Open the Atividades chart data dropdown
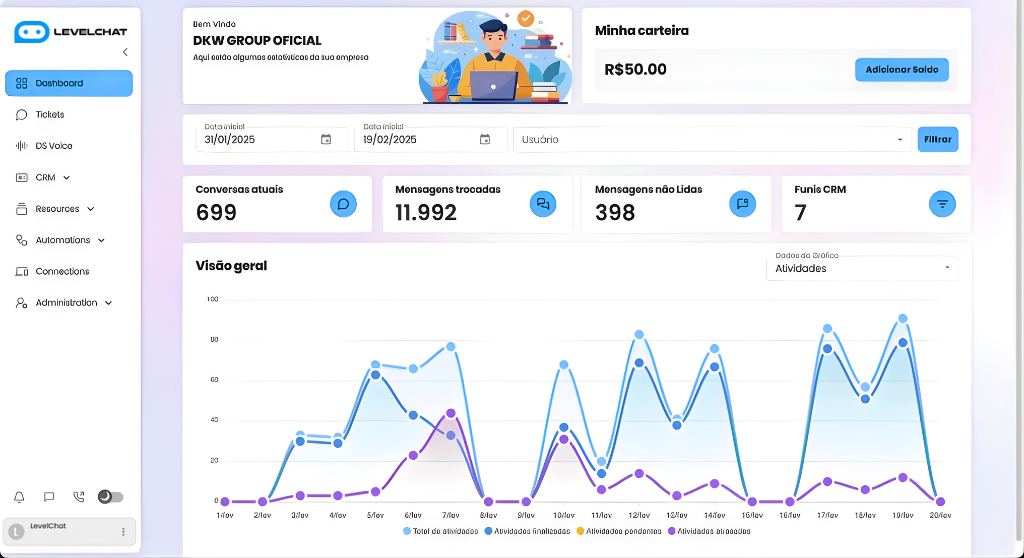The image size is (1024, 558). tap(861, 268)
